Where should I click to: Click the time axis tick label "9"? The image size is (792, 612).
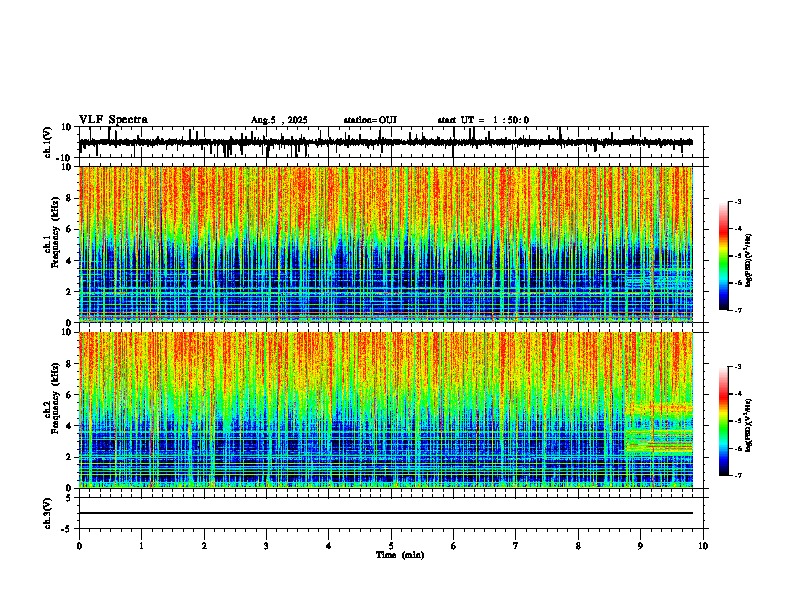pos(640,546)
